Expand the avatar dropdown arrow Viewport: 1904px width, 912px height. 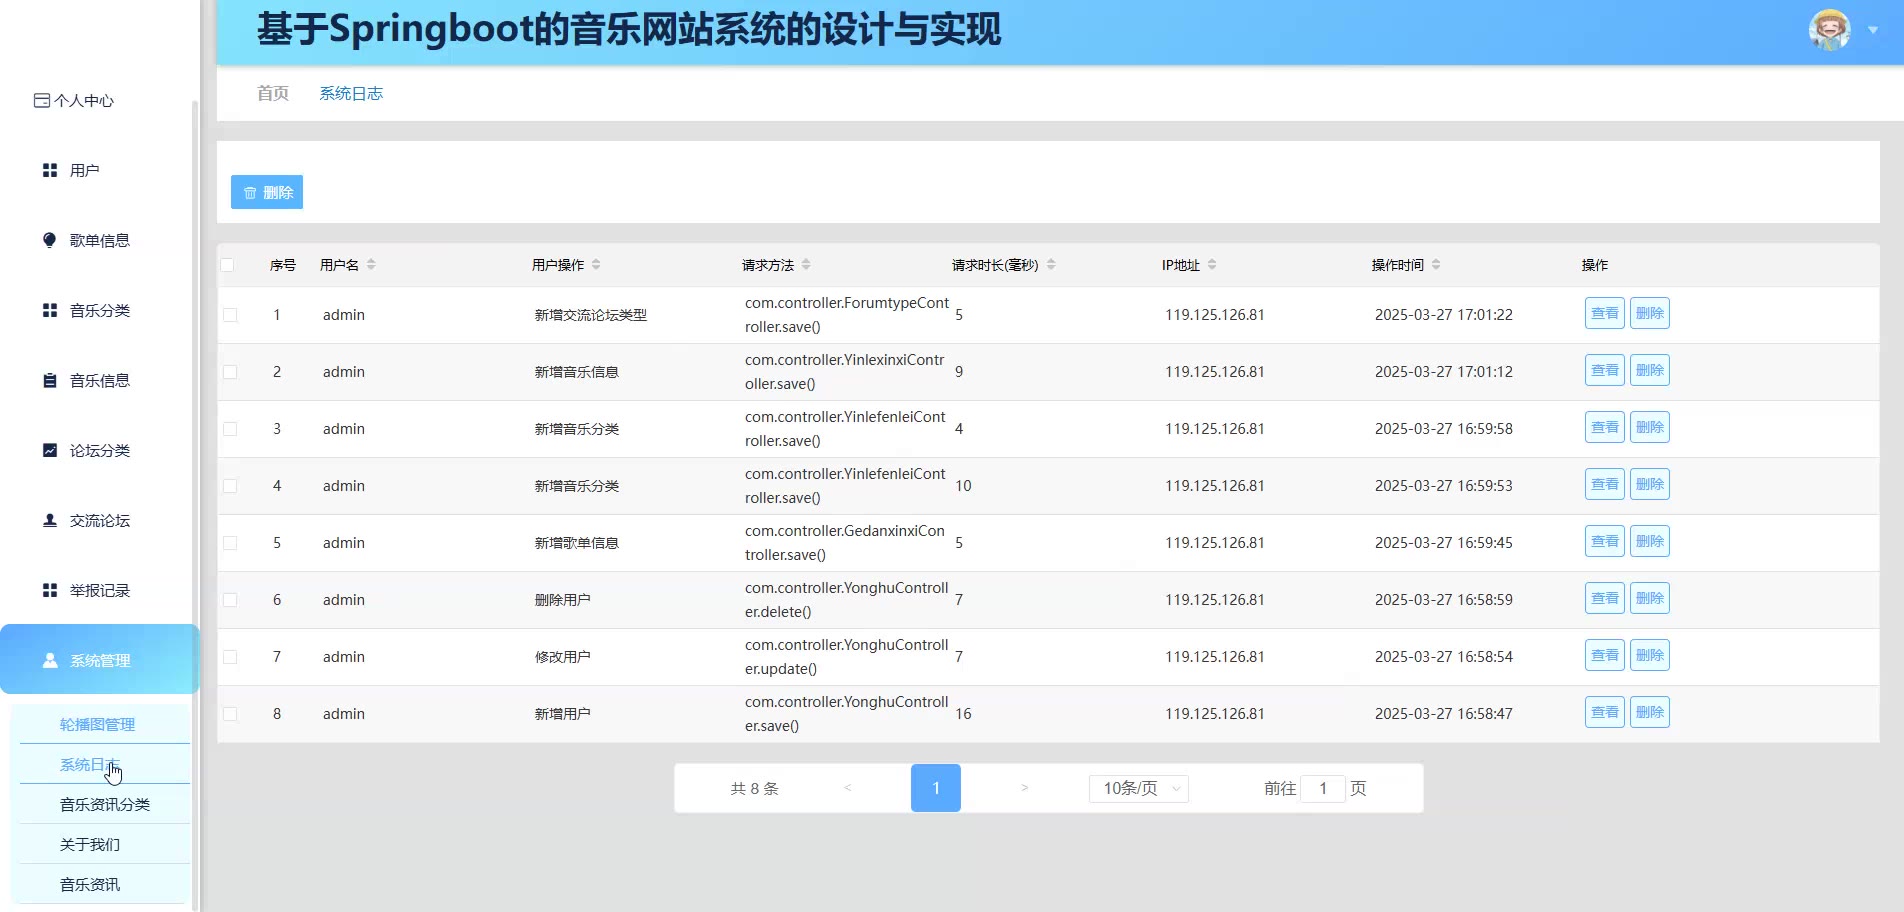pos(1873,30)
